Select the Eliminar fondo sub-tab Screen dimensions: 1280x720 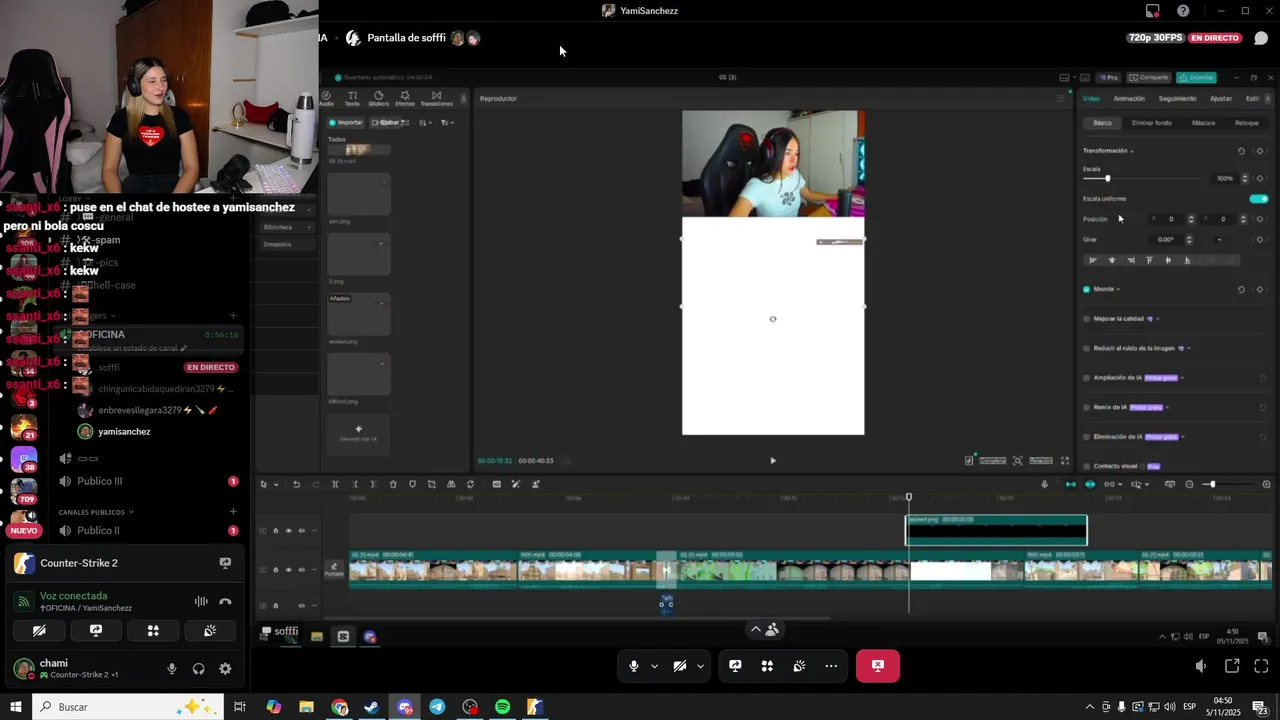click(1151, 123)
